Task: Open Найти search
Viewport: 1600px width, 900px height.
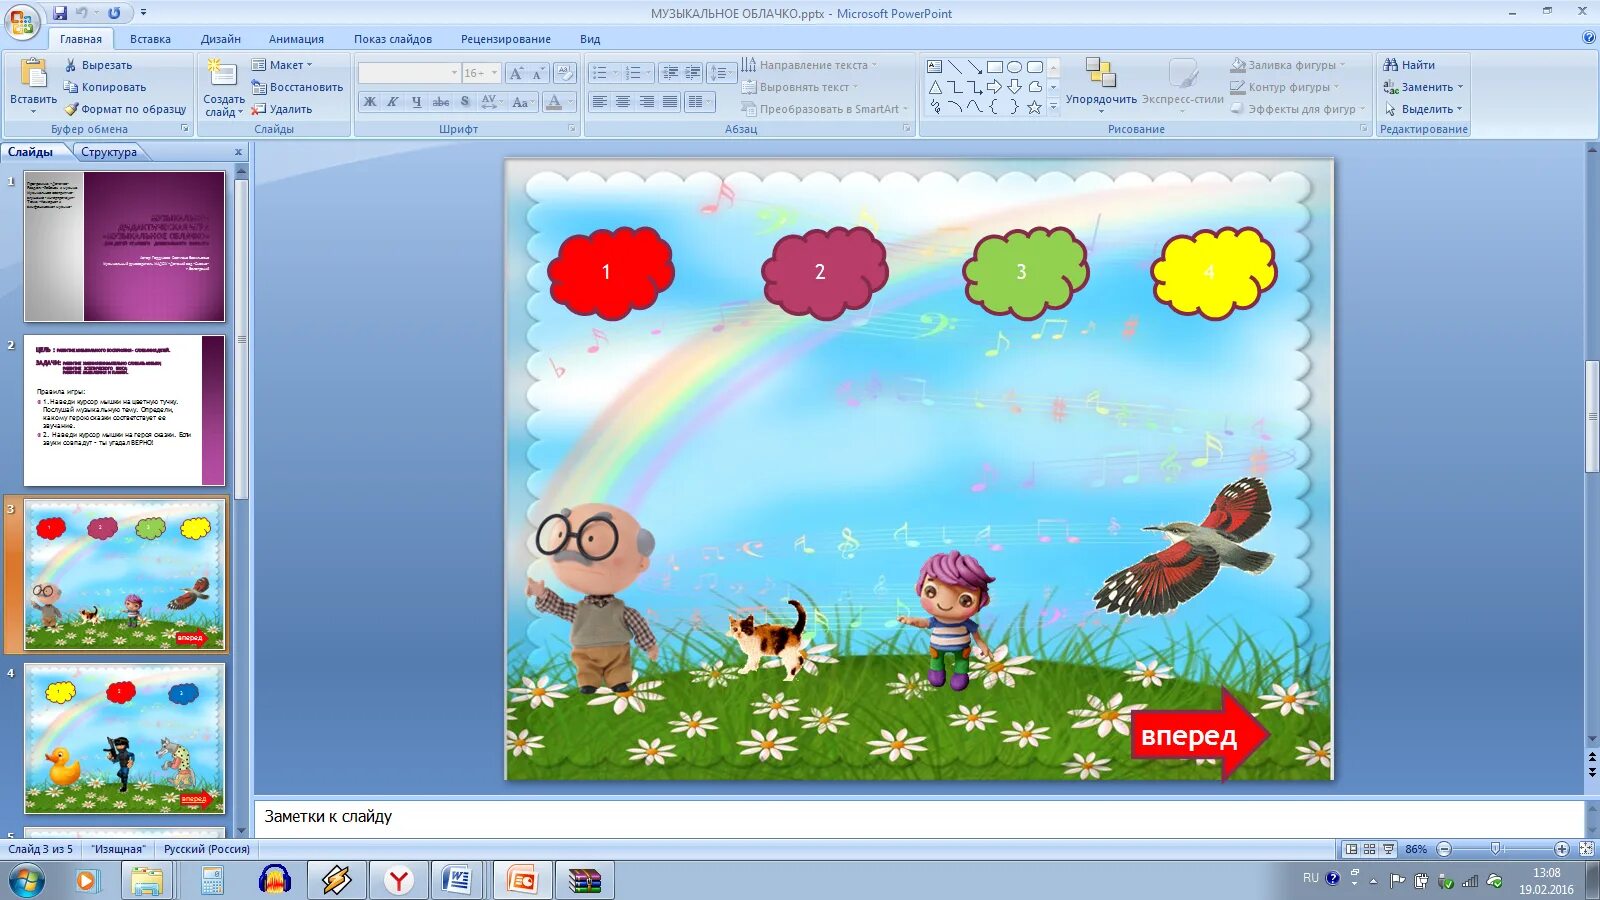Action: [1409, 65]
